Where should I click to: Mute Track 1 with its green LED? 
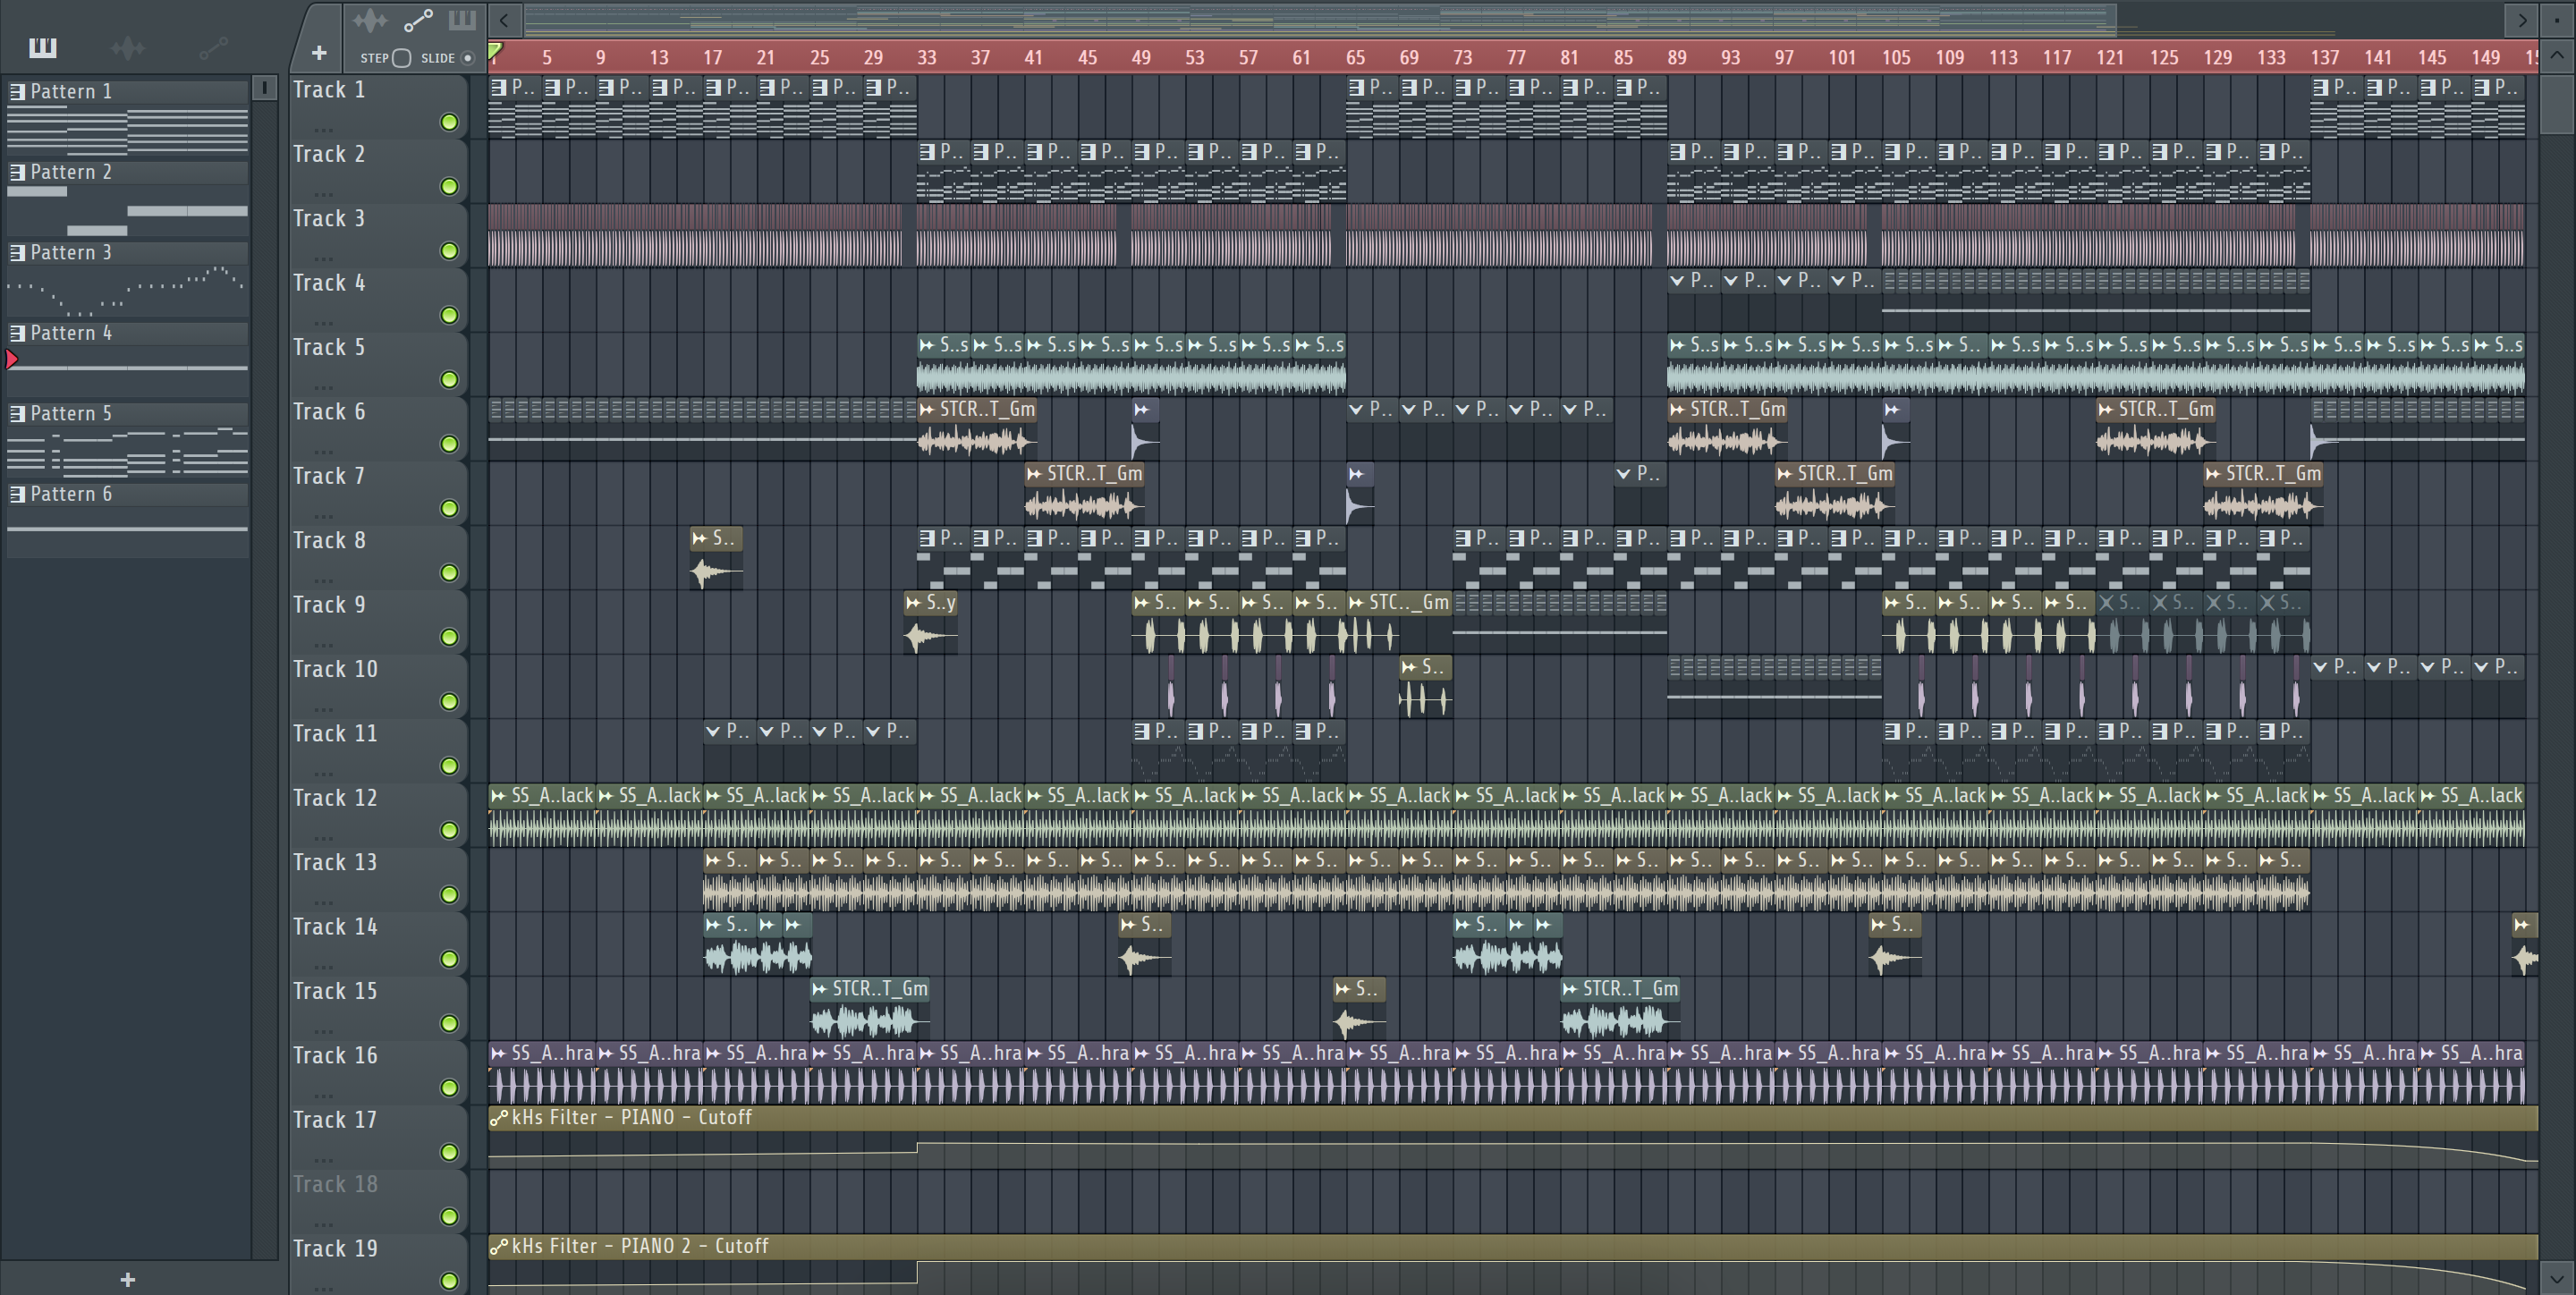pos(449,122)
